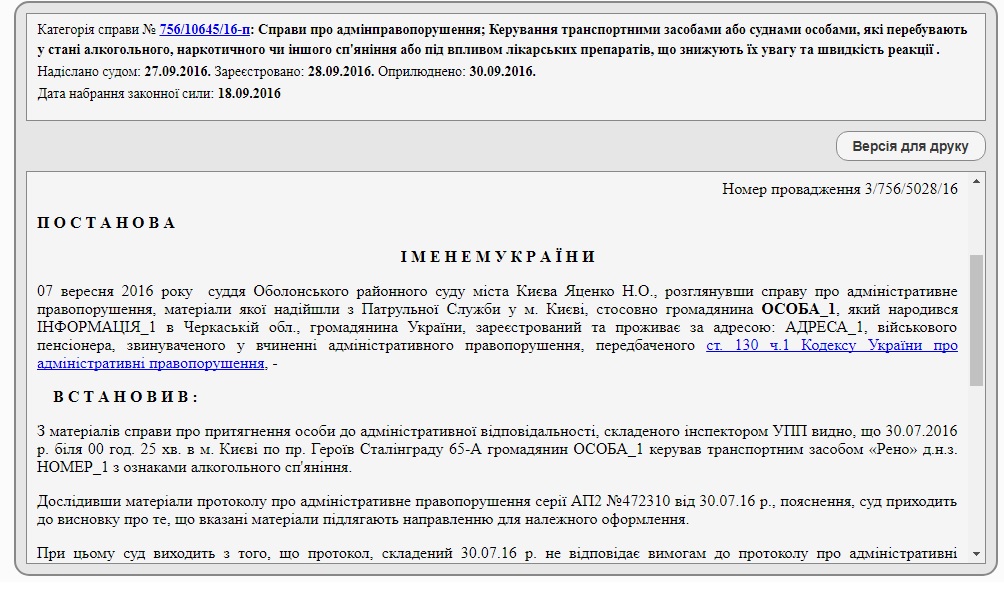The width and height of the screenshot is (1004, 591).
Task: Click the document scrollbar down arrow
Action: coord(976,554)
